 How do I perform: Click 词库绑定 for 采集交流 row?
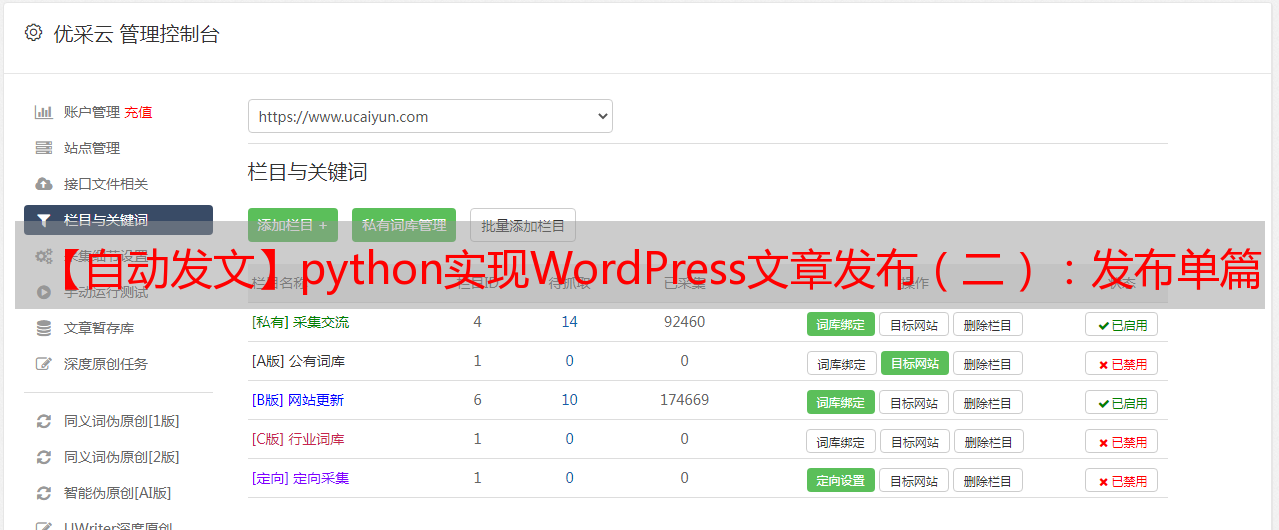pos(841,324)
